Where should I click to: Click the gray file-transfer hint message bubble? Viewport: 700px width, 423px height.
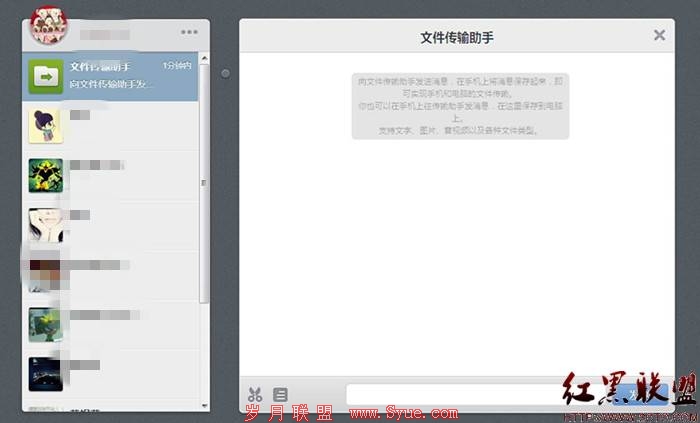tap(460, 106)
